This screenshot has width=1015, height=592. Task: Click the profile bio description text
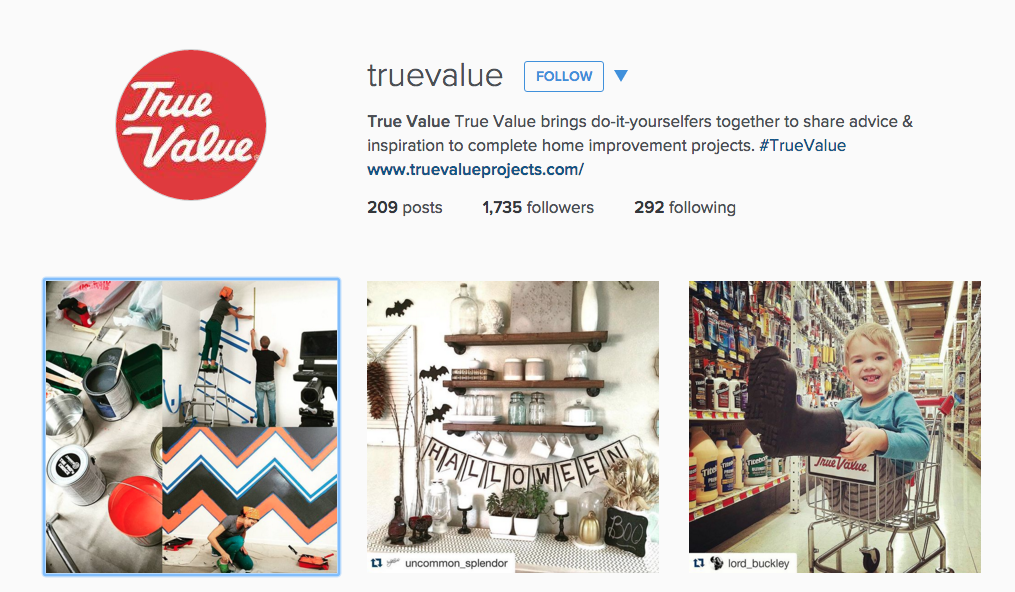pyautogui.click(x=640, y=133)
